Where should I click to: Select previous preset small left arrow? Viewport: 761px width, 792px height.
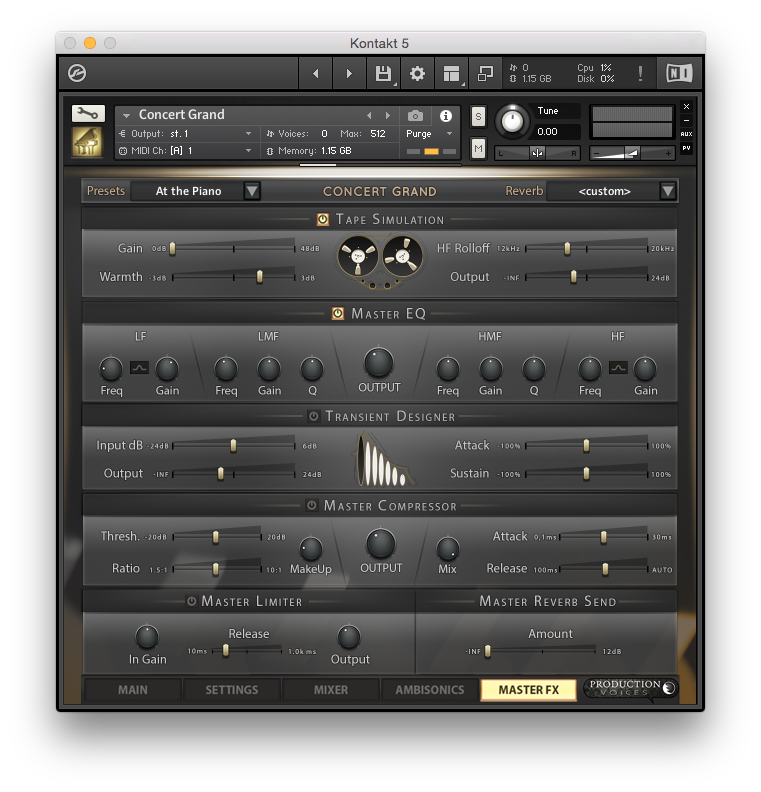pos(369,116)
